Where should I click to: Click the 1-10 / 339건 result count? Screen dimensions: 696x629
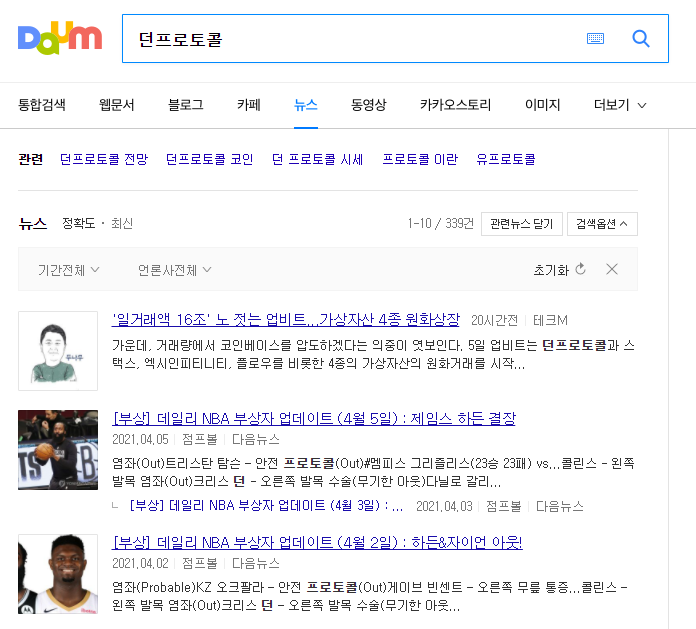[441, 223]
